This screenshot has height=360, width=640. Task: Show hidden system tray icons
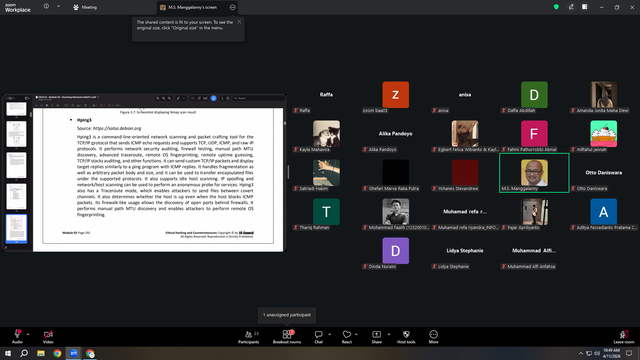581,353
